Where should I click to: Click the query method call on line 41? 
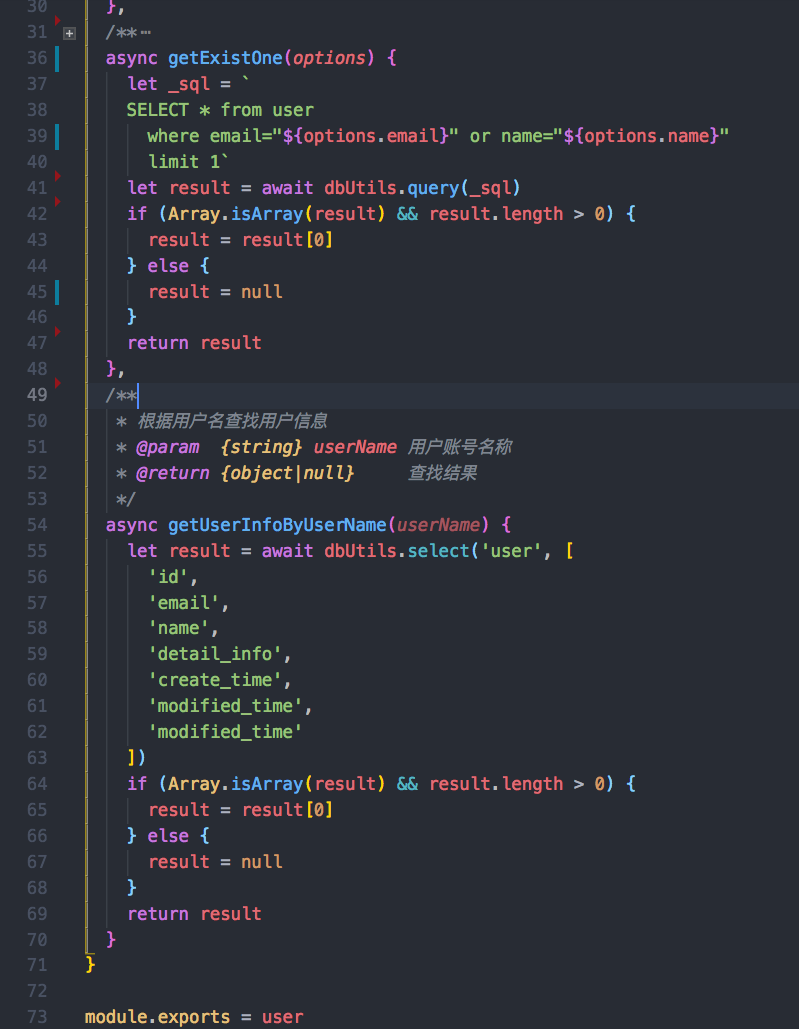pos(433,188)
